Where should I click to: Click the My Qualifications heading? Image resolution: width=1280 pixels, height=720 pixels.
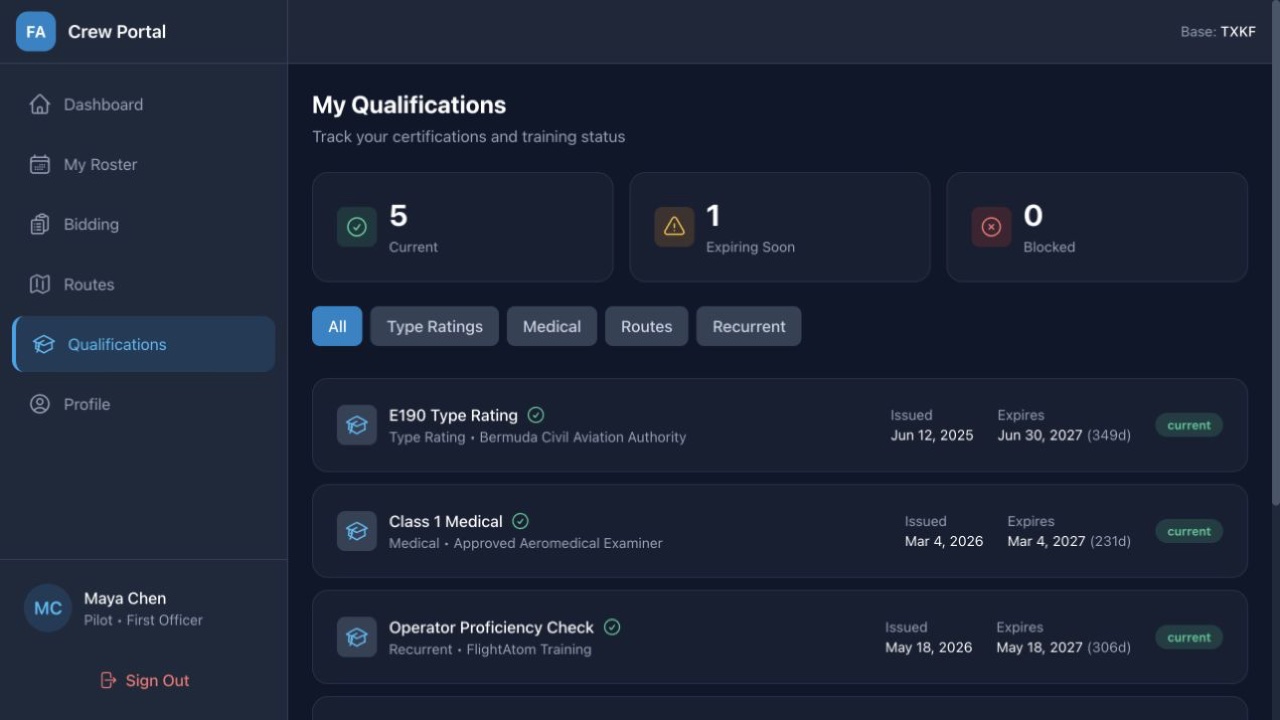[409, 105]
